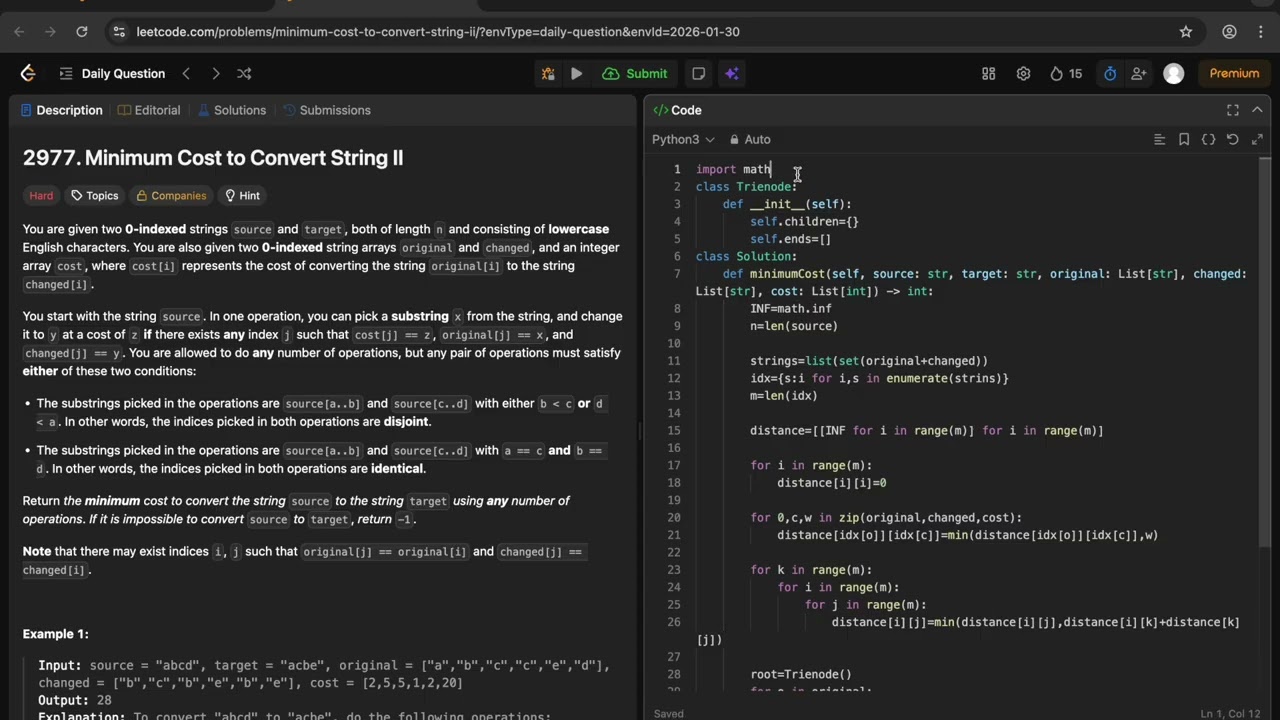The height and width of the screenshot is (720, 1280).
Task: Open the AI sparkle assistant icon
Action: 732,73
